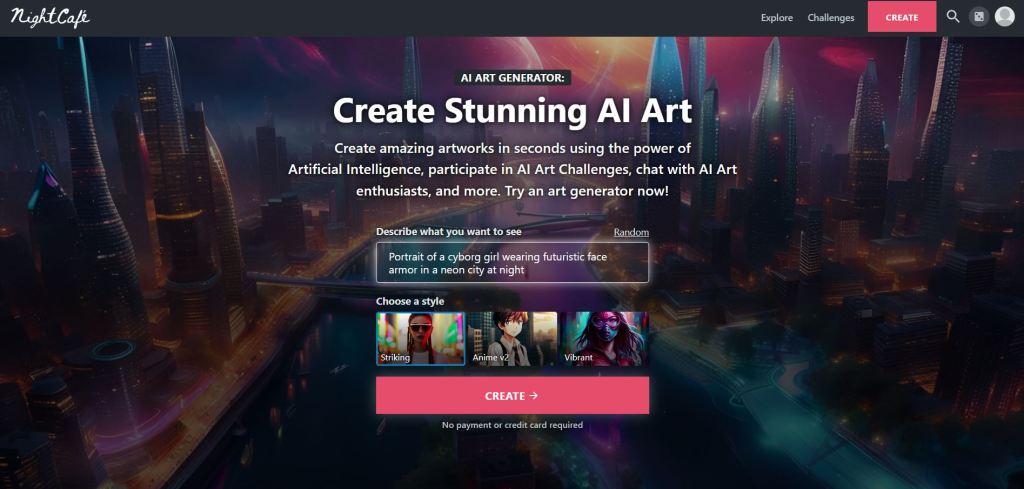Image resolution: width=1024 pixels, height=489 pixels.
Task: Select the Striking style thumbnail
Action: (x=421, y=338)
